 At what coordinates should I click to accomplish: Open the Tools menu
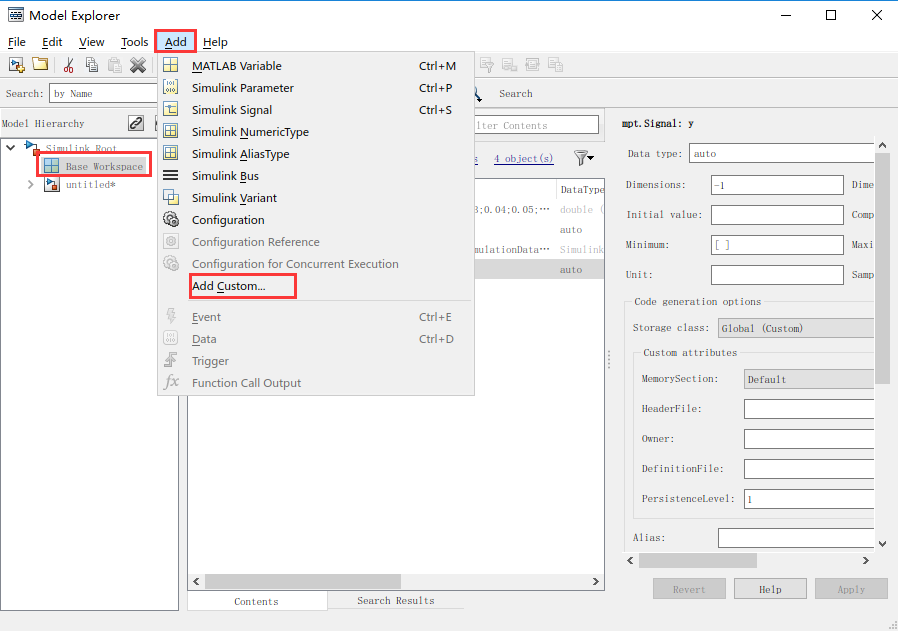pyautogui.click(x=135, y=42)
